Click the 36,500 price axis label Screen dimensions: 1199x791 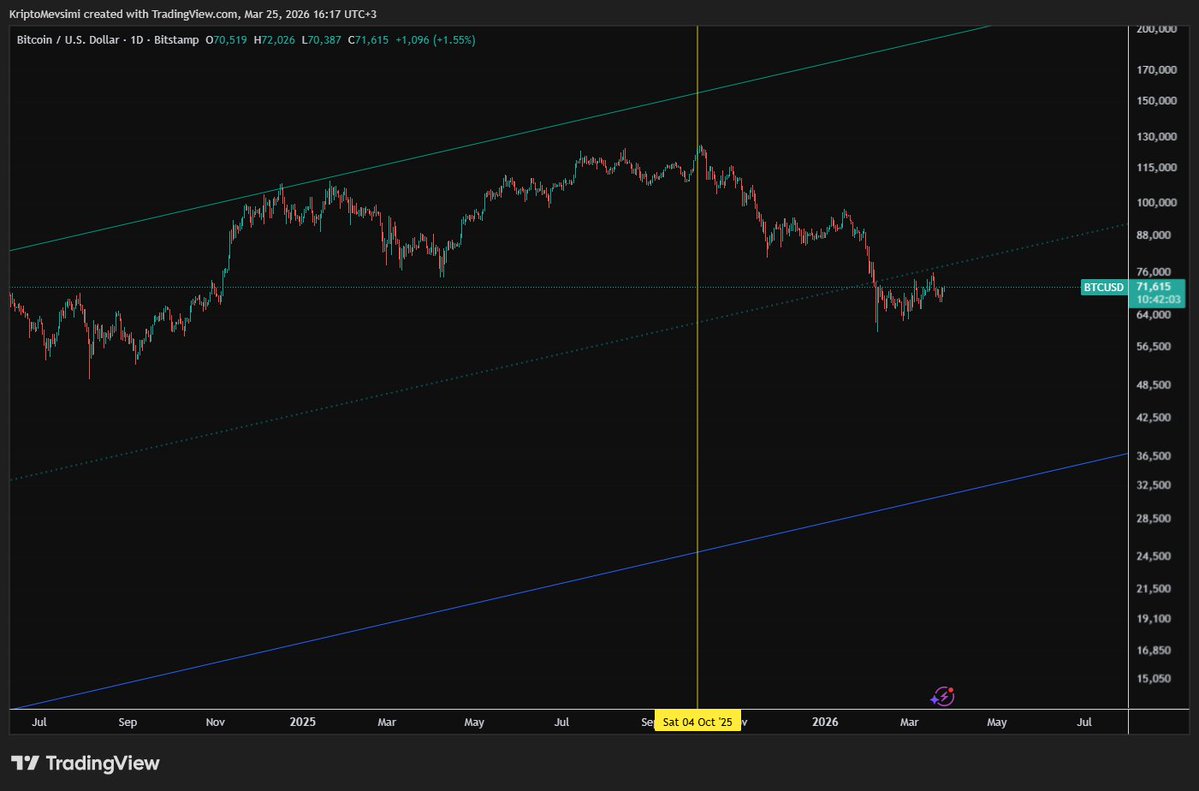[x=1154, y=456]
